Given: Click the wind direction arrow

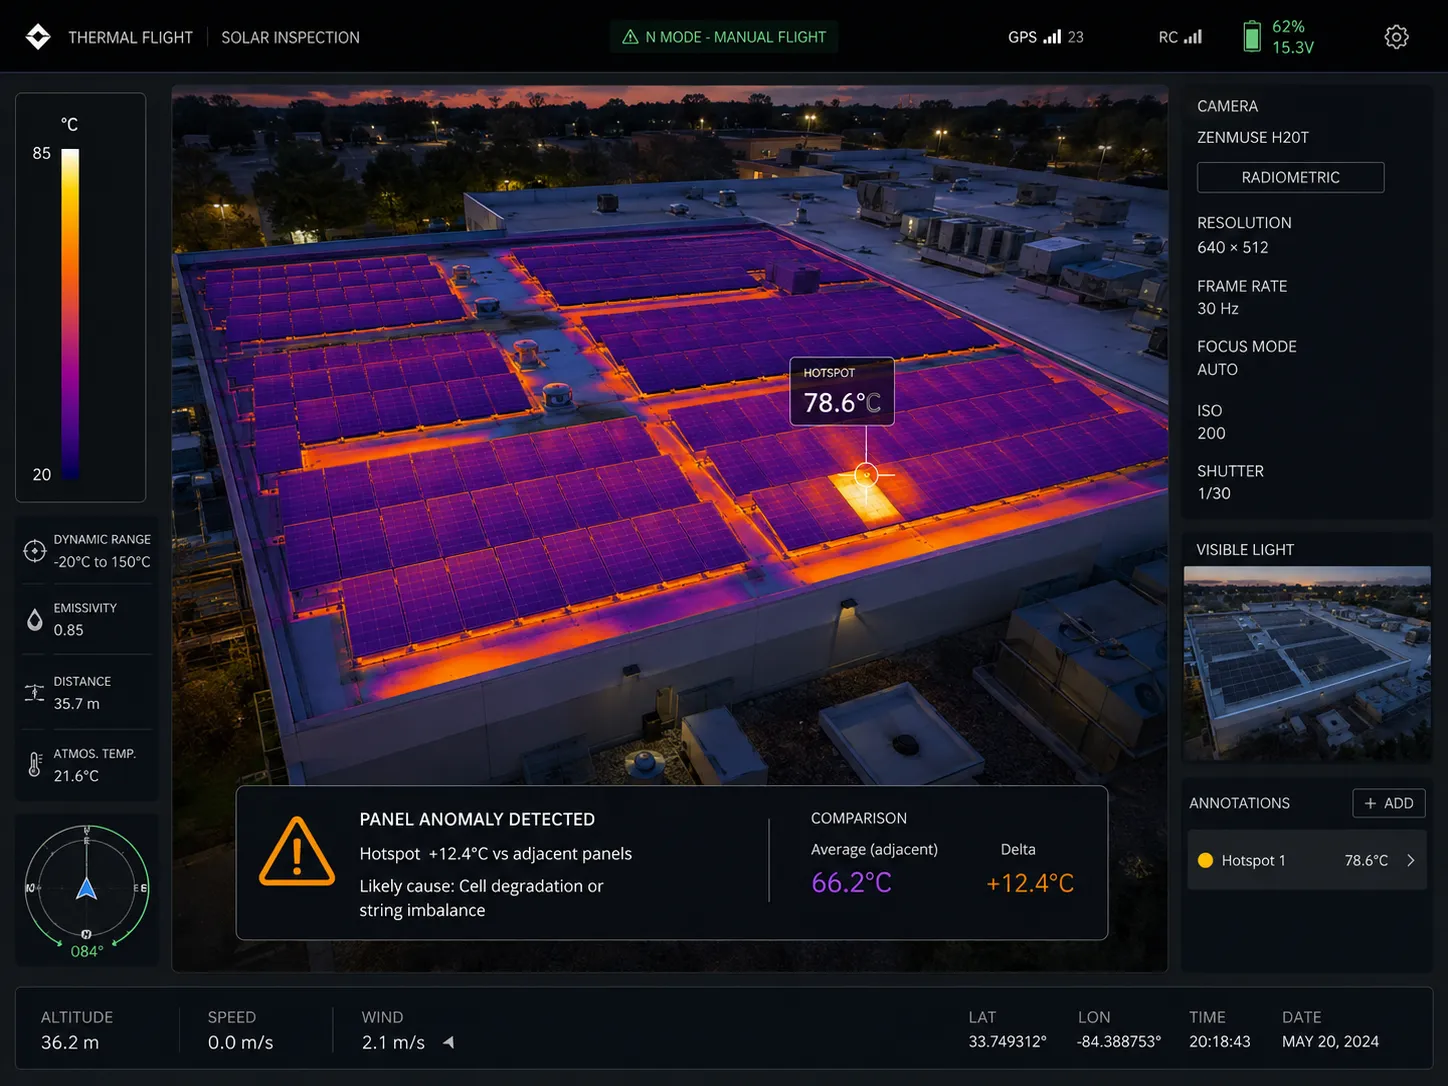Looking at the screenshot, I should (x=448, y=1042).
